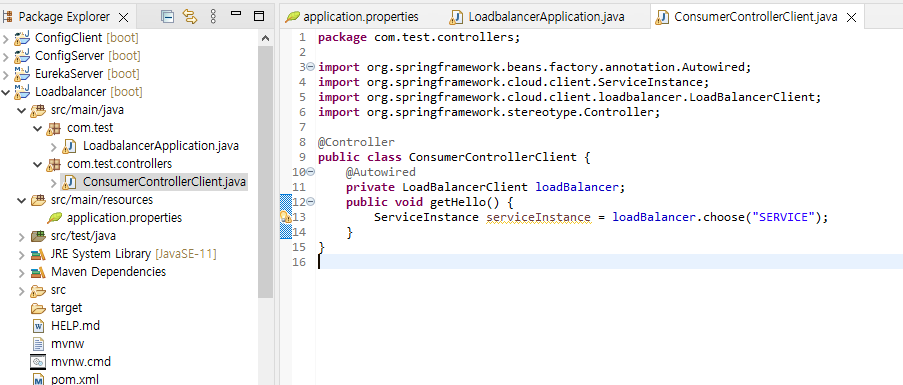Collapse getHello method fold at line 12
903x385 pixels.
tap(311, 201)
